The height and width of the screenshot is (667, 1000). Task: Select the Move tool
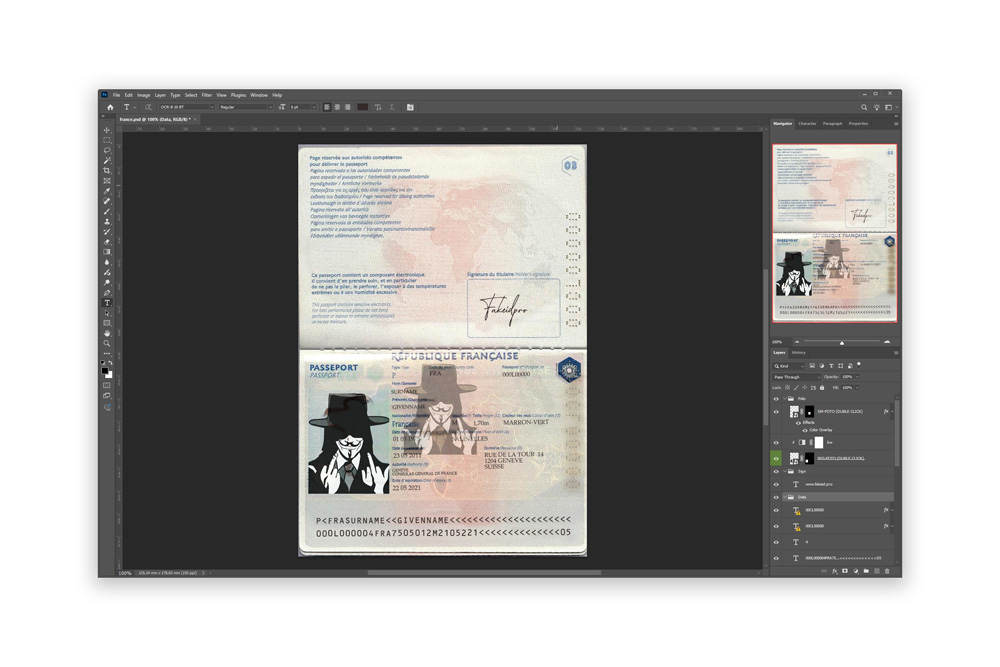104,130
